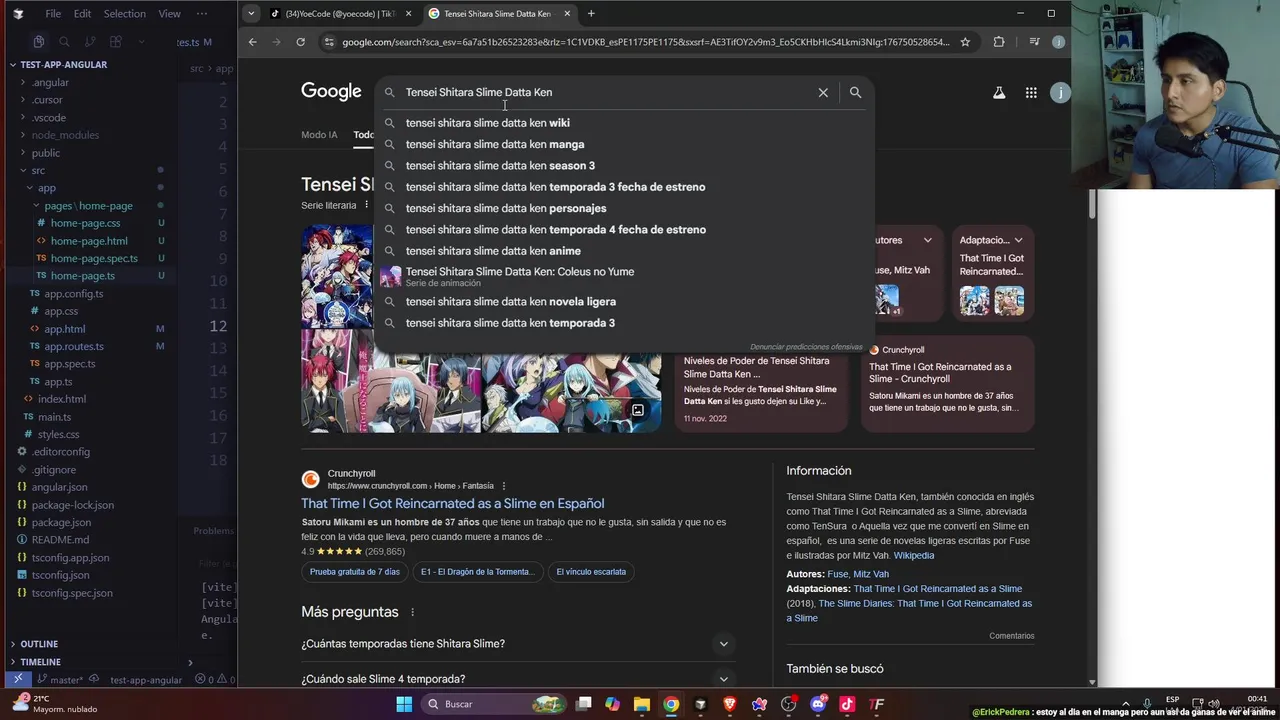
Task: Open File Explorer from the taskbar
Action: (642, 704)
